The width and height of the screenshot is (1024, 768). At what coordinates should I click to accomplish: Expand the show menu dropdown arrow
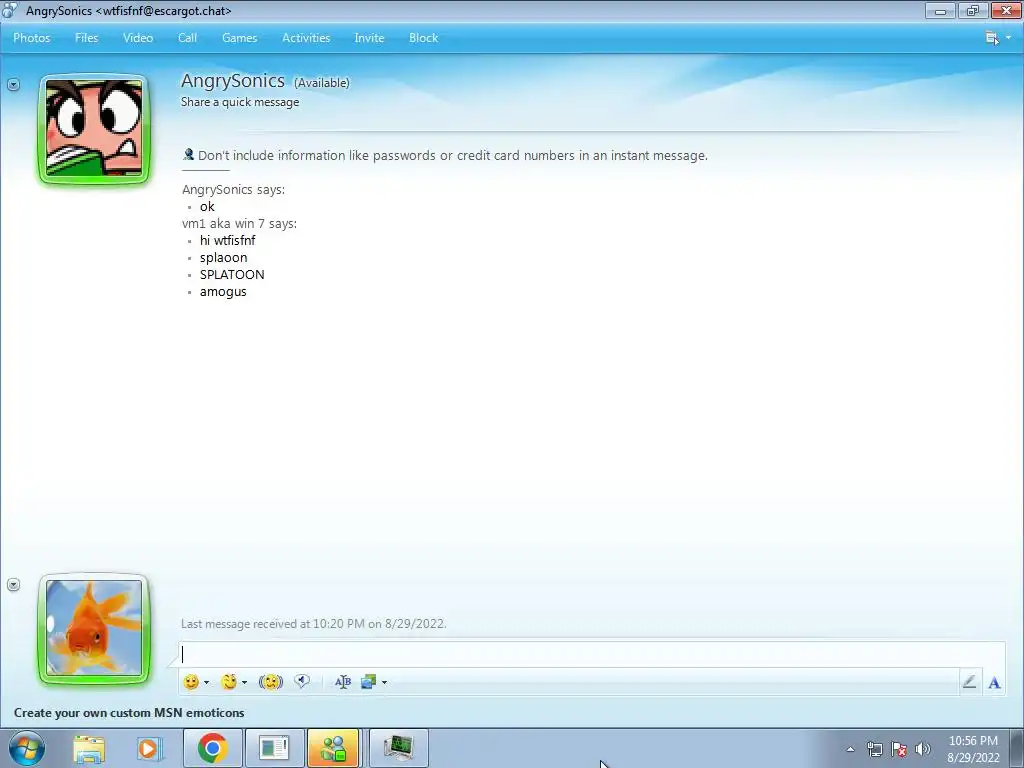(x=1008, y=38)
